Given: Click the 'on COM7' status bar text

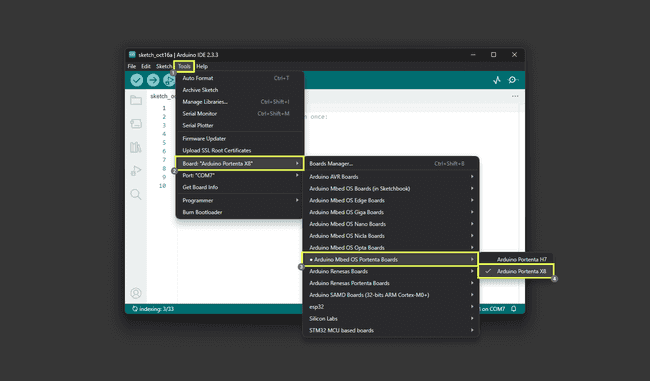Looking at the screenshot, I should pyautogui.click(x=492, y=309).
